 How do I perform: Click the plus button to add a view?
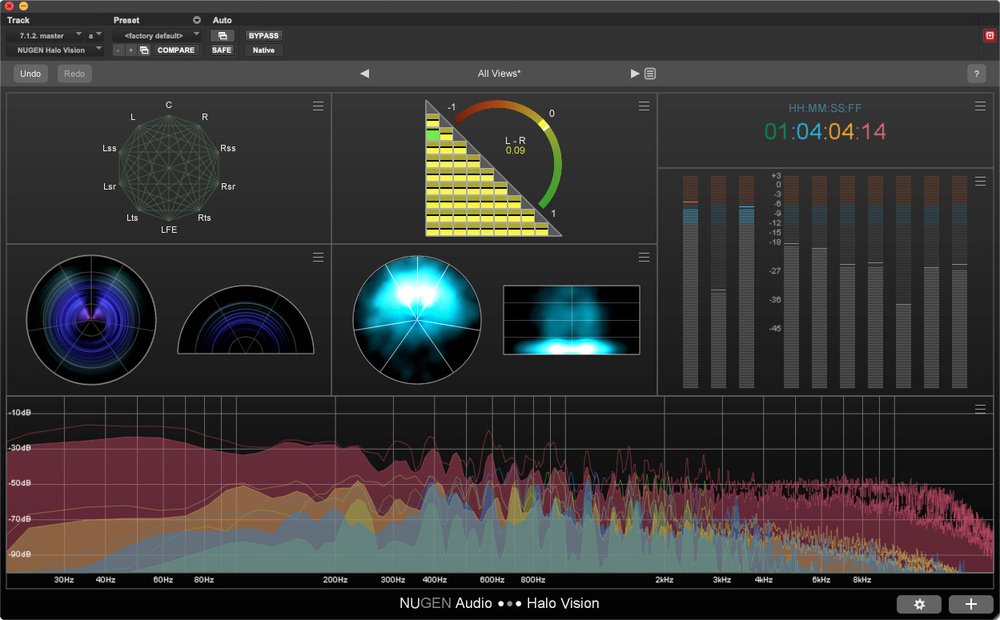[970, 604]
